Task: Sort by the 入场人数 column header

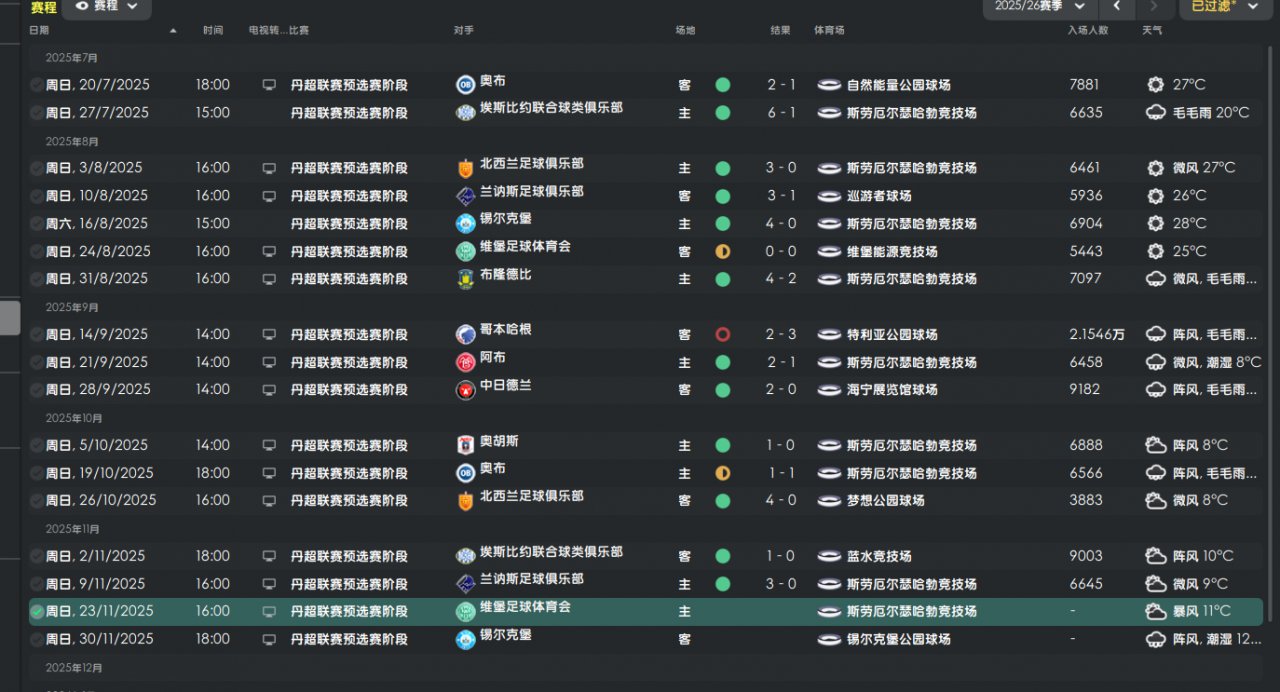Action: [1088, 31]
